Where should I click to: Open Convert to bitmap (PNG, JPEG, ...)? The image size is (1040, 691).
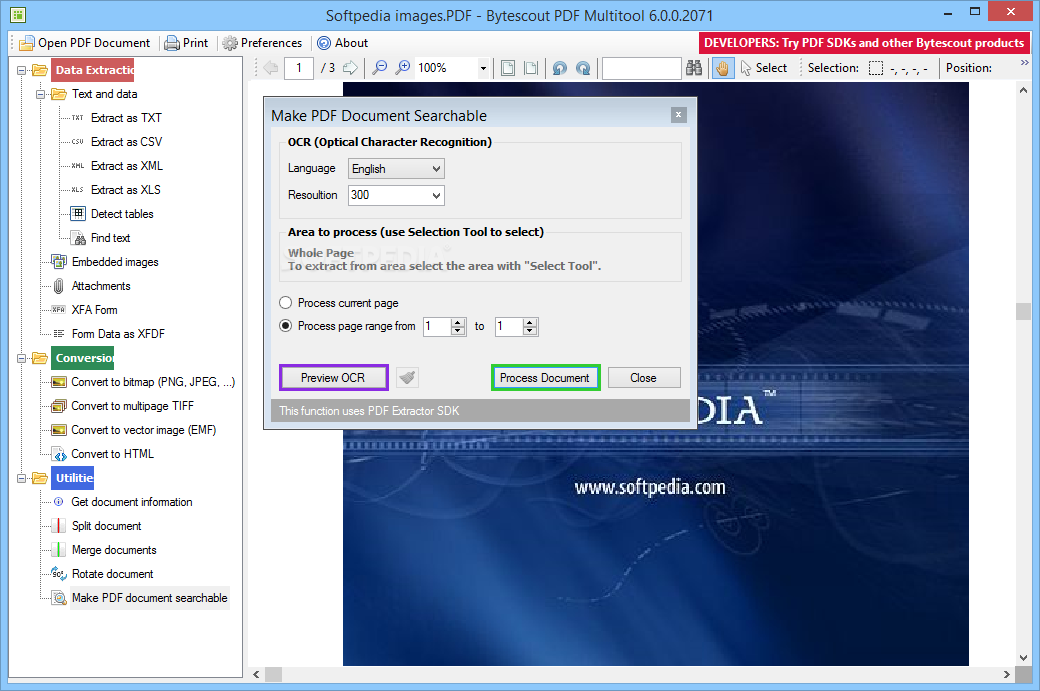(x=153, y=382)
